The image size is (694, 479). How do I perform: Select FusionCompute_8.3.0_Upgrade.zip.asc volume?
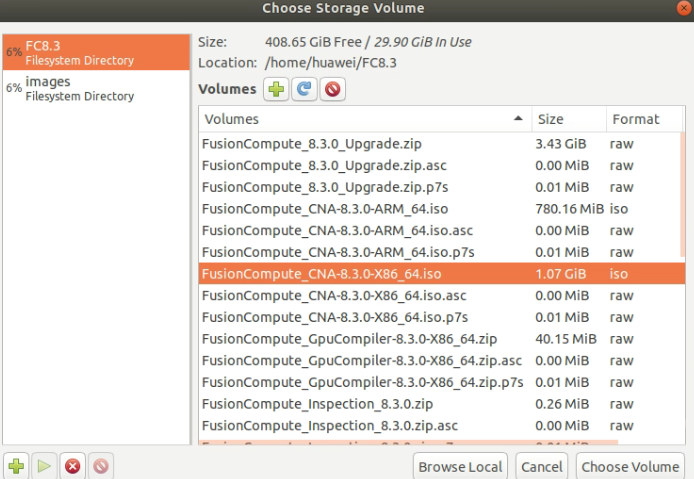click(x=440, y=166)
